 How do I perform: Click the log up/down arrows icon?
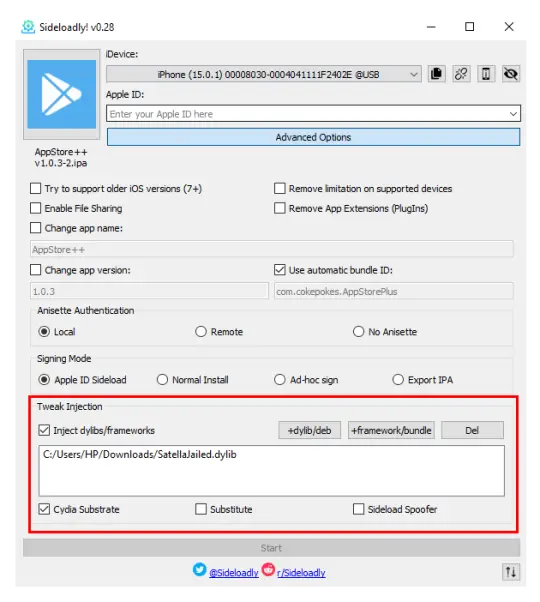pyautogui.click(x=511, y=572)
